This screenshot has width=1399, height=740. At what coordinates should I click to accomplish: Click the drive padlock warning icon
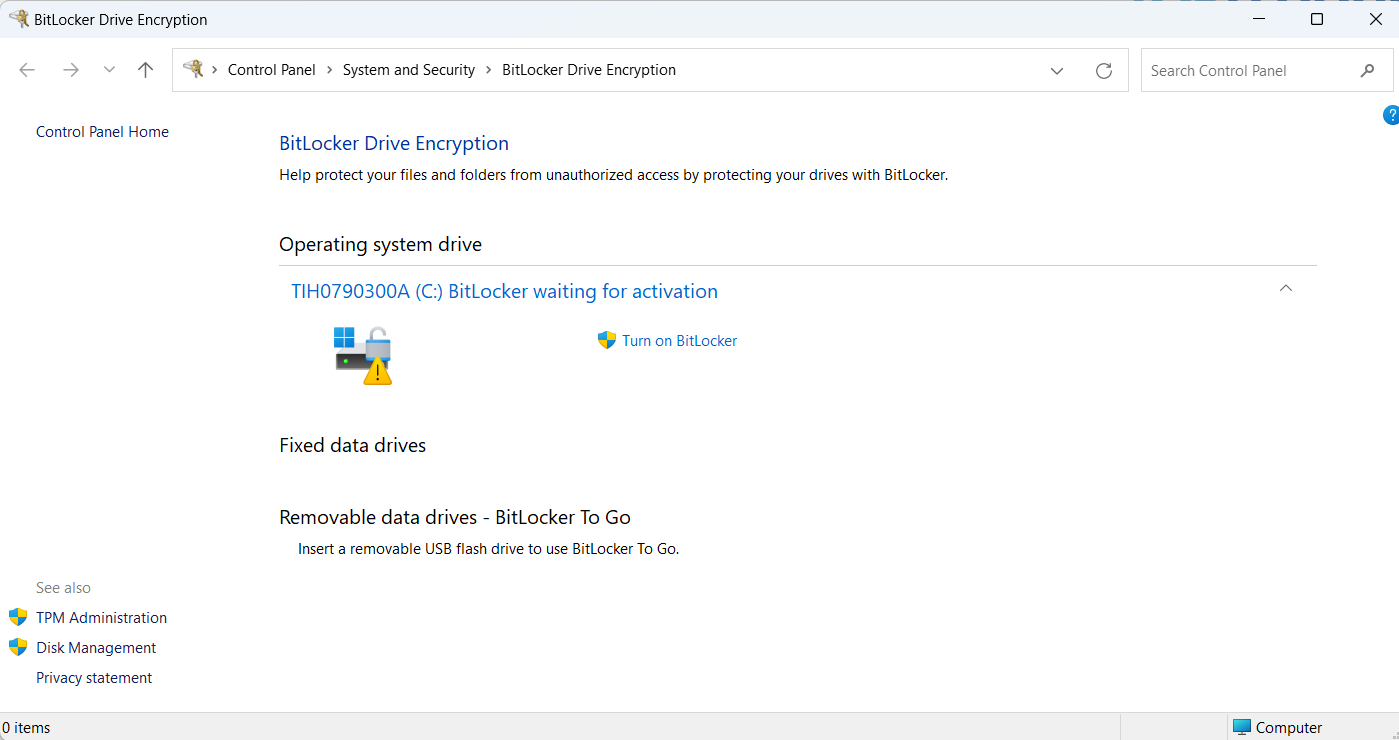[x=363, y=355]
